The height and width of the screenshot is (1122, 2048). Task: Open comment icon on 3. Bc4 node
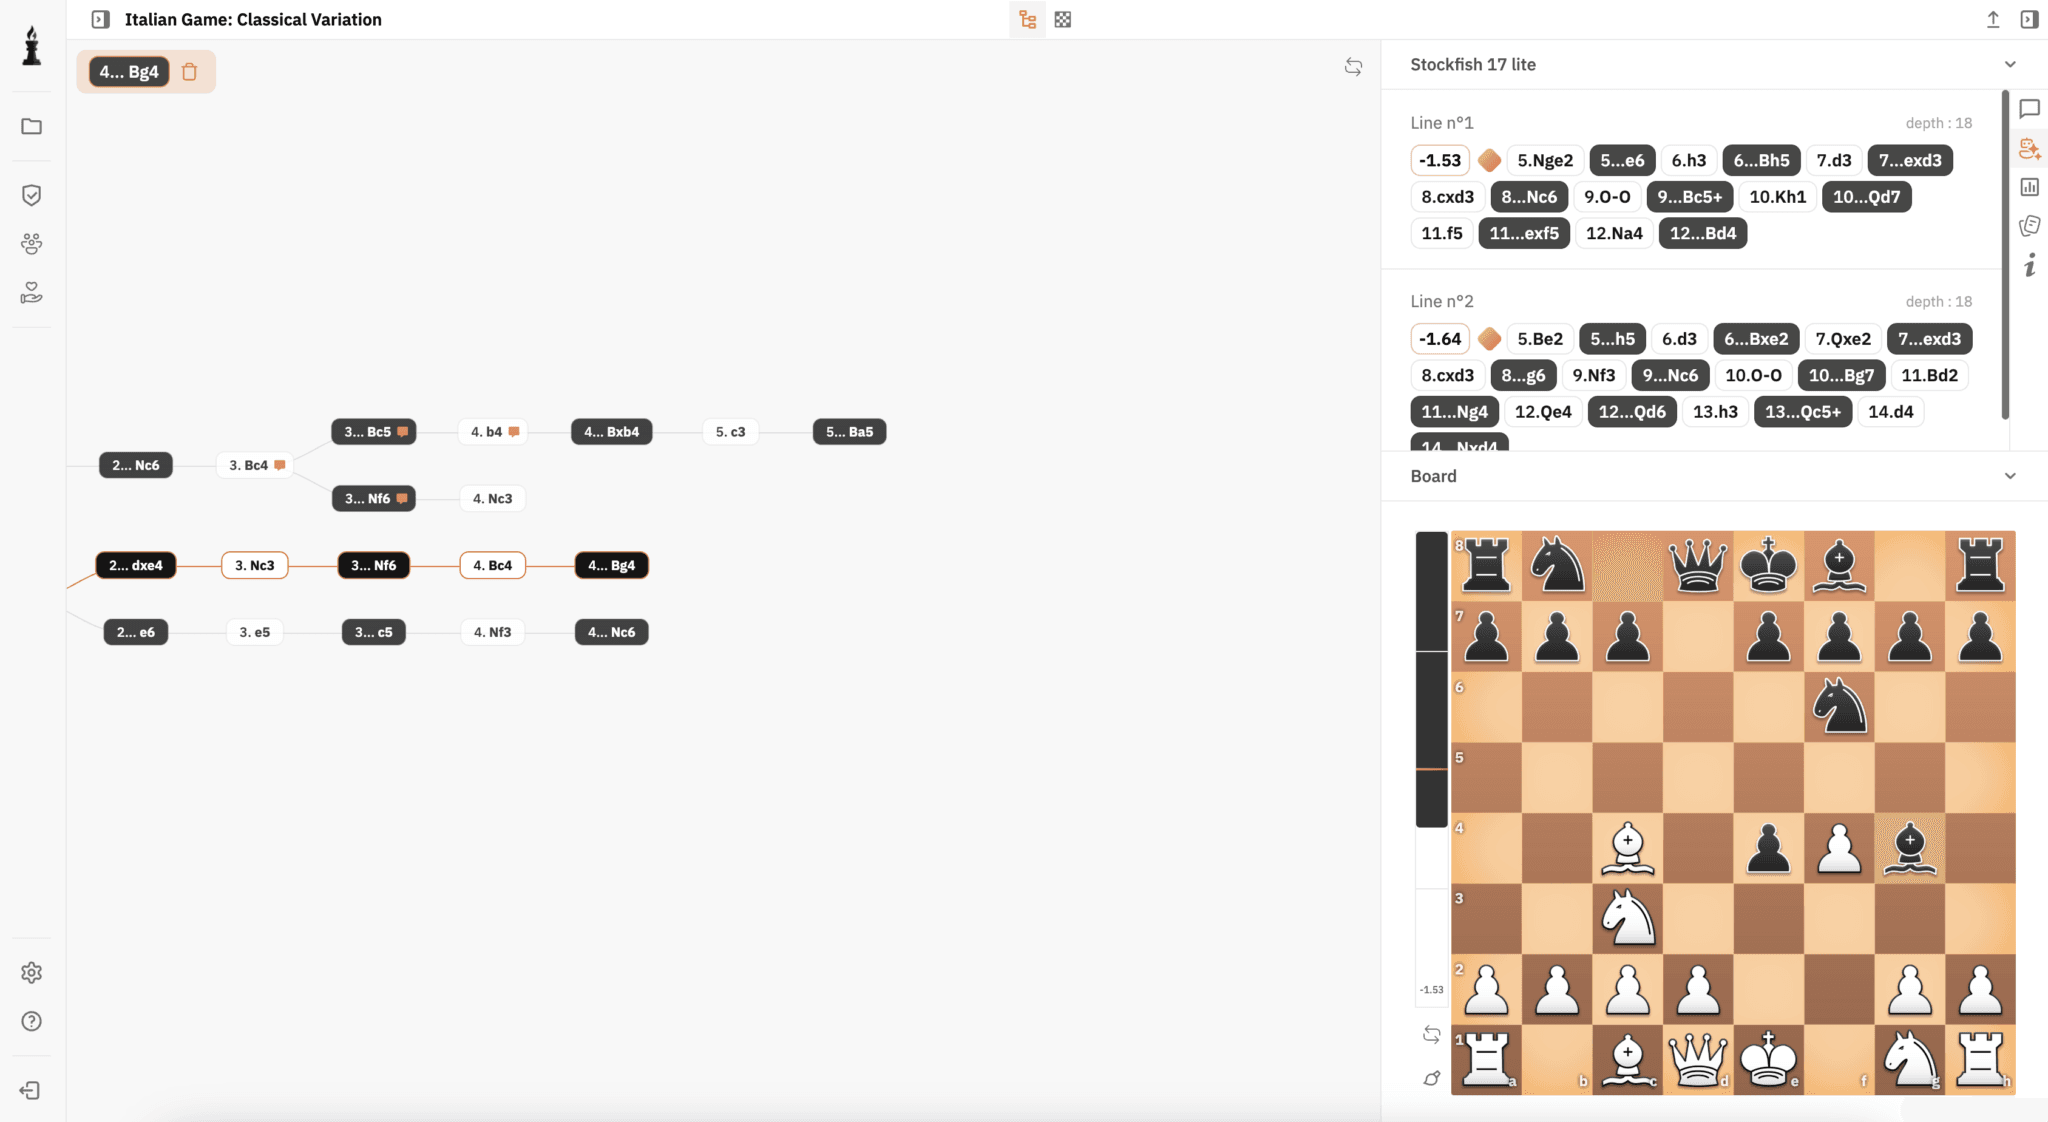point(280,465)
